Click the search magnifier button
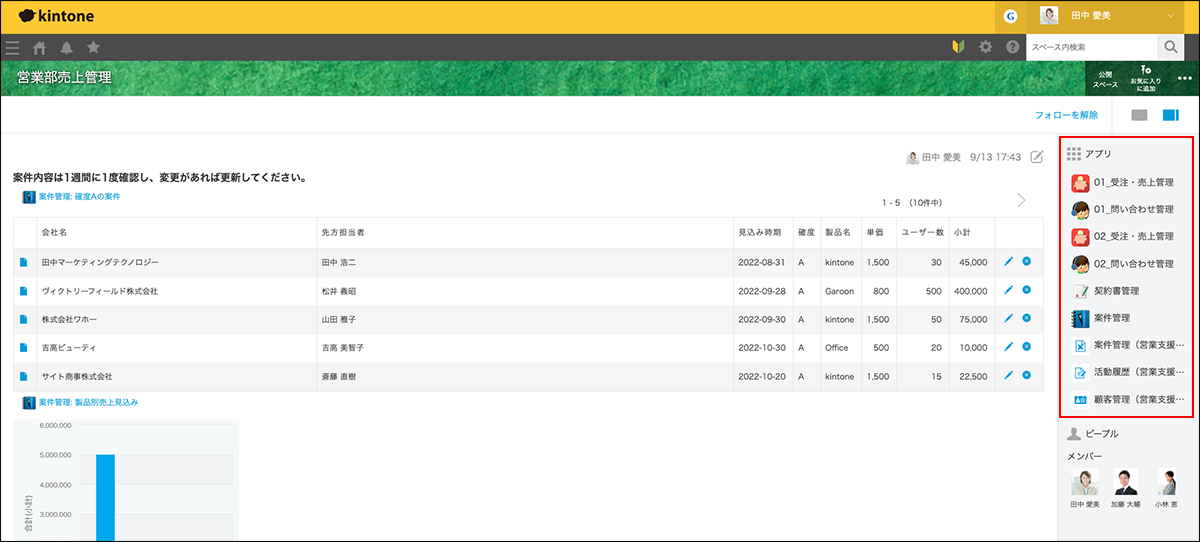 tap(1170, 47)
